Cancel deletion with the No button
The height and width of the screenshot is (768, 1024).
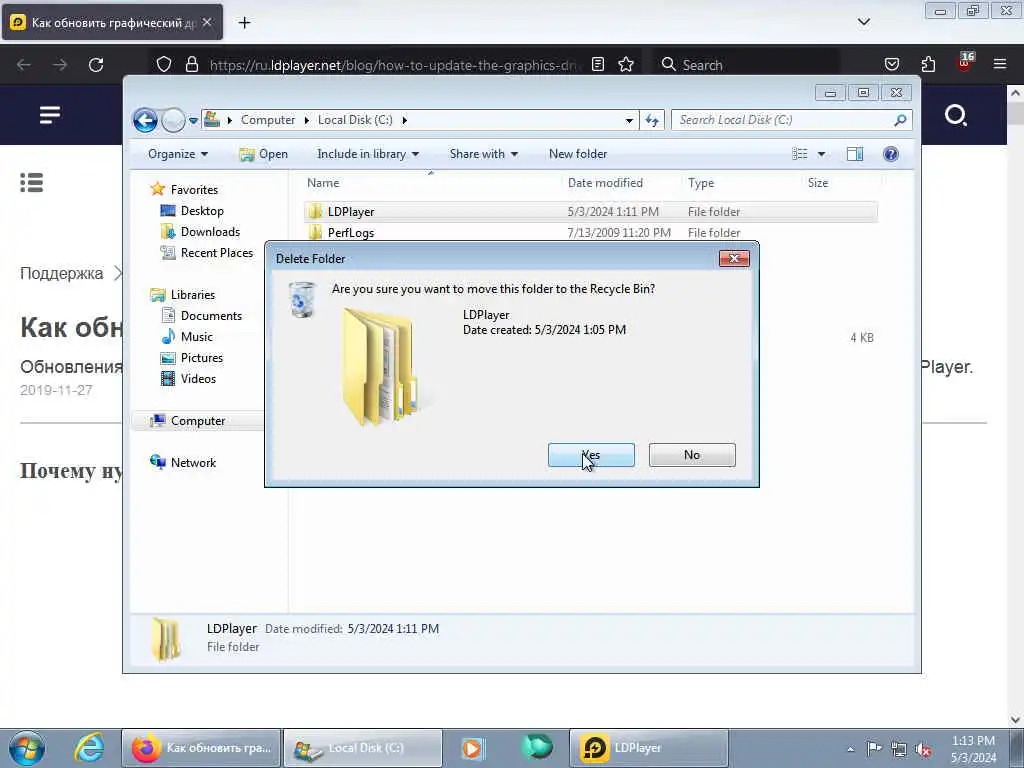point(692,455)
